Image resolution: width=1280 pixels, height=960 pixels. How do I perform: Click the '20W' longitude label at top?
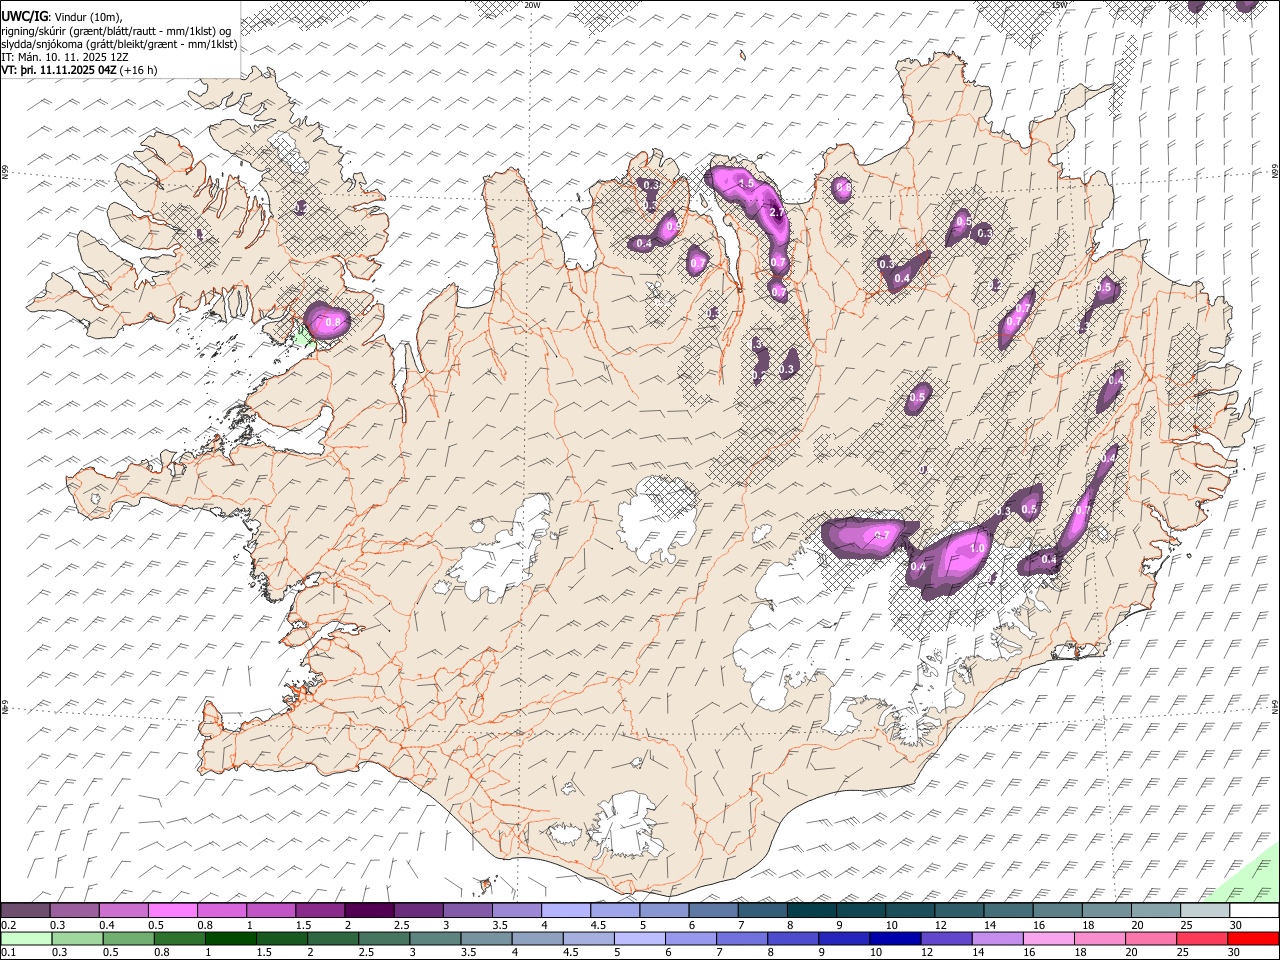(532, 5)
